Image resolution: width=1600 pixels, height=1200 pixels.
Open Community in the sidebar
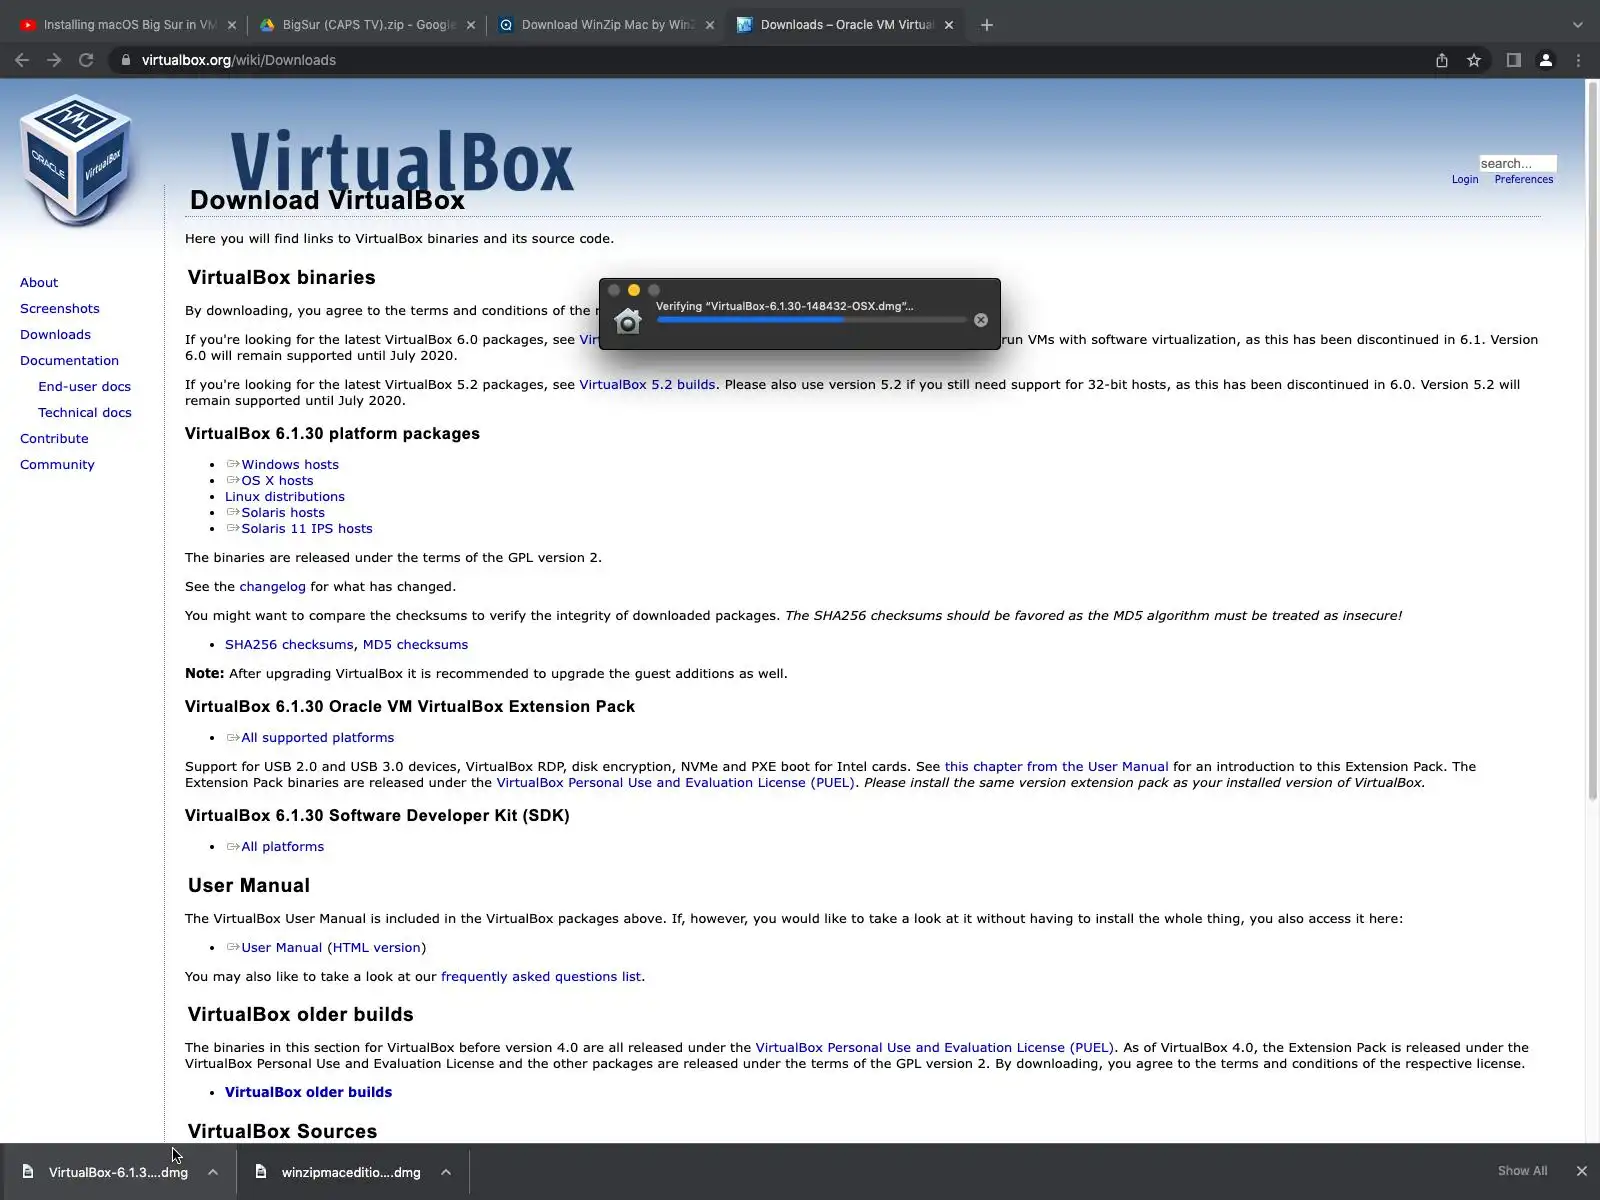[x=57, y=465]
